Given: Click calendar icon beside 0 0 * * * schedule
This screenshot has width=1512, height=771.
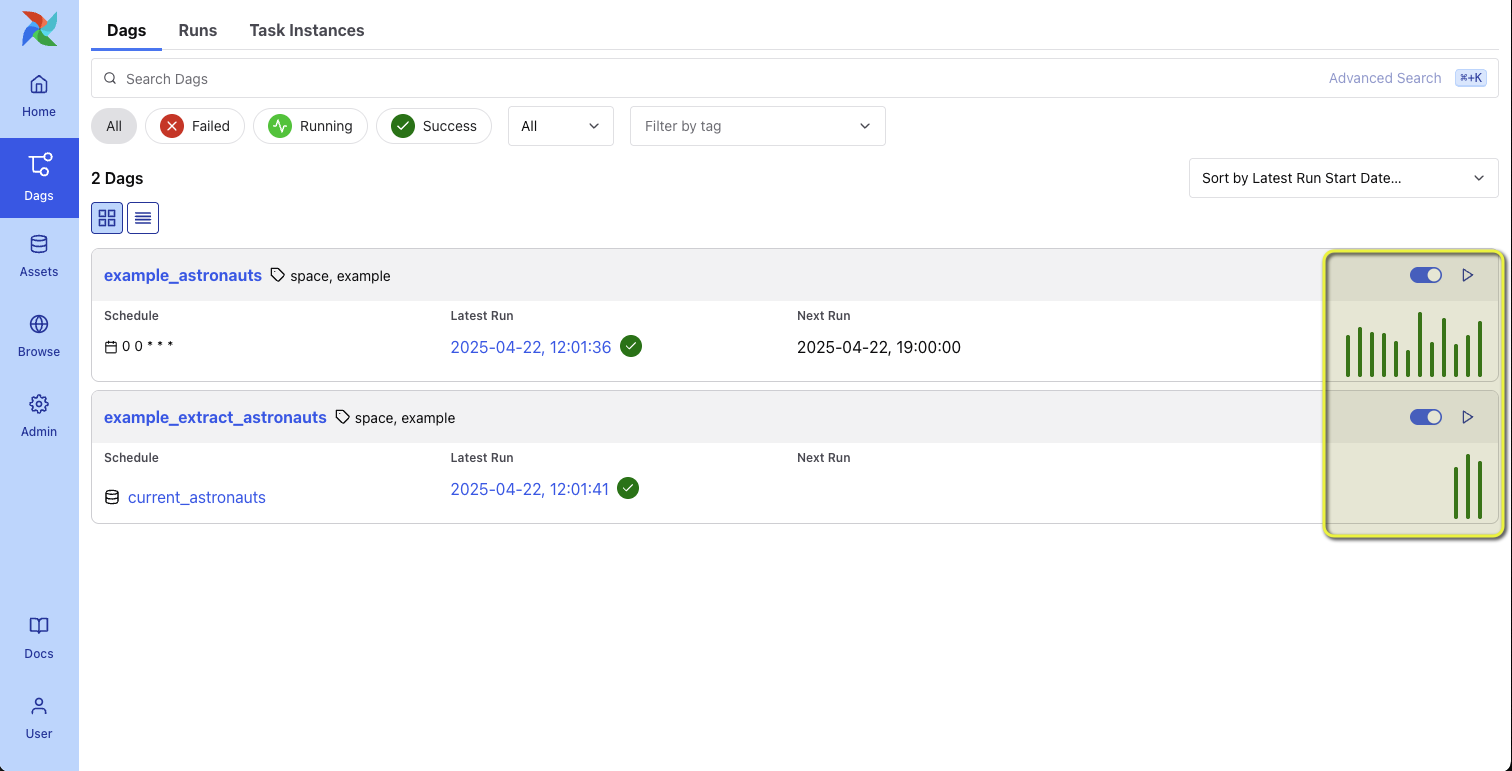Looking at the screenshot, I should point(111,347).
